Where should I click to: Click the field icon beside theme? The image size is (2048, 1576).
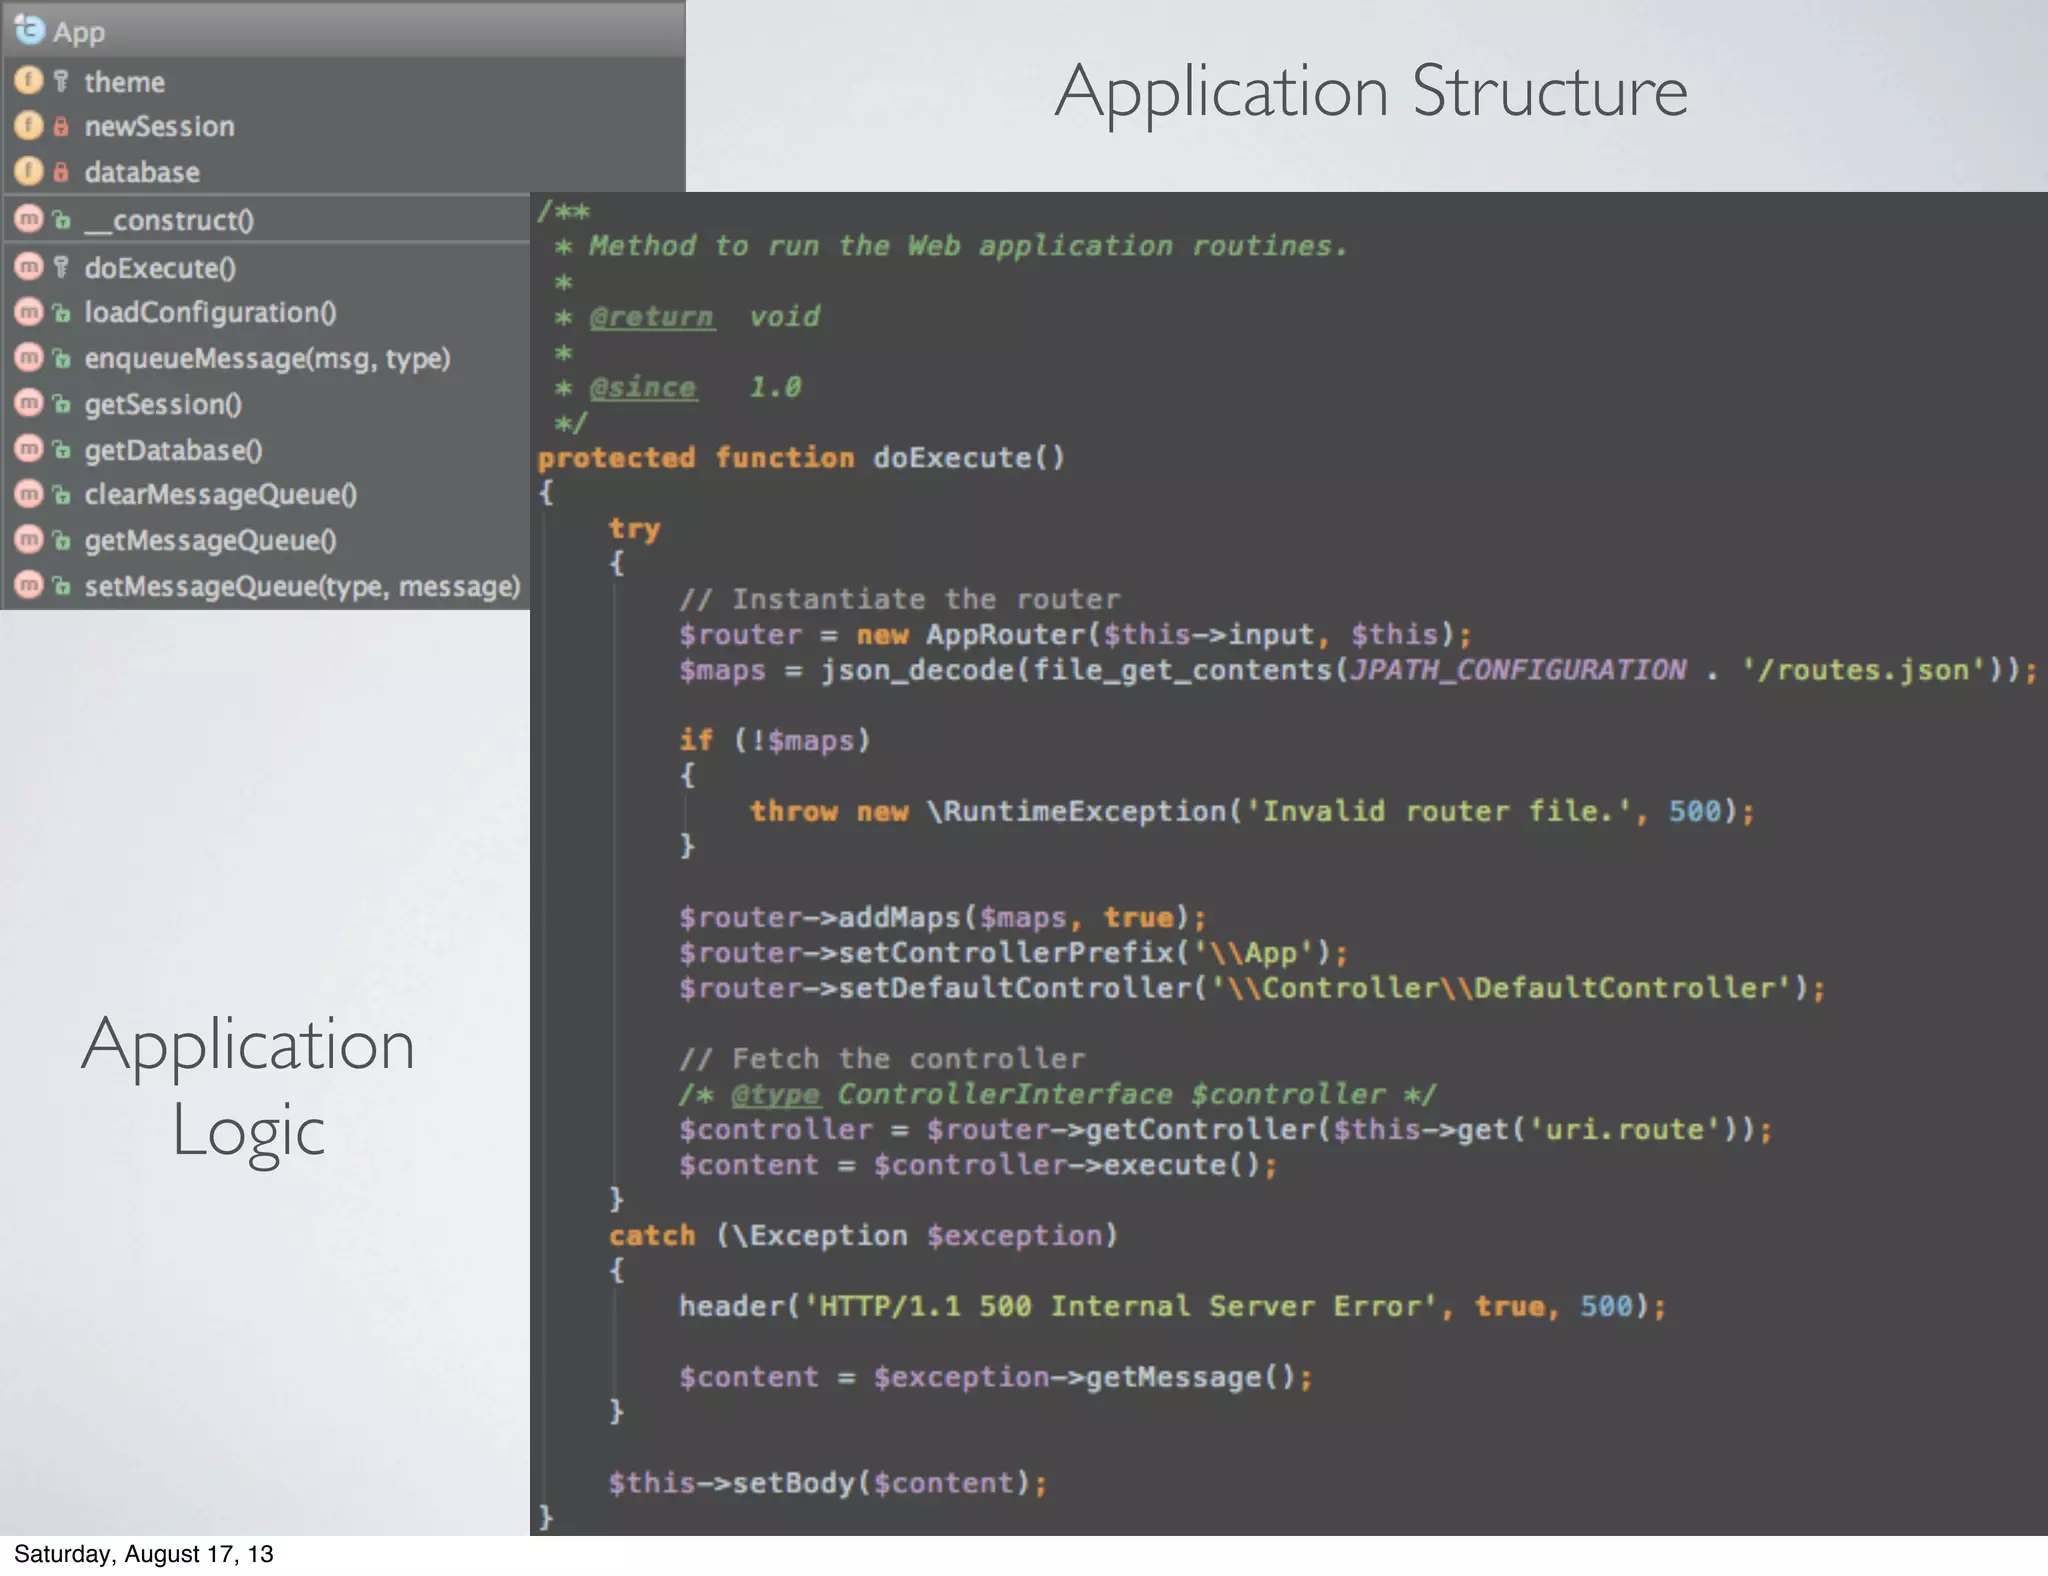(28, 80)
